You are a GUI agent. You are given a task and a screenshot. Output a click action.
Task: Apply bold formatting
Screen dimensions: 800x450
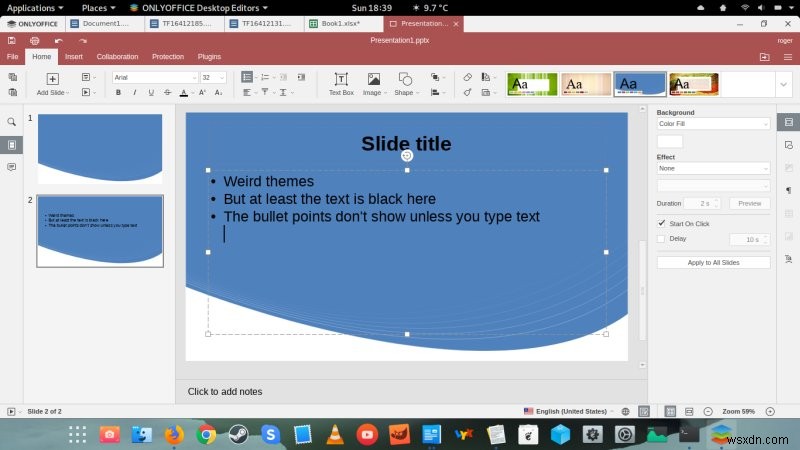point(118,92)
